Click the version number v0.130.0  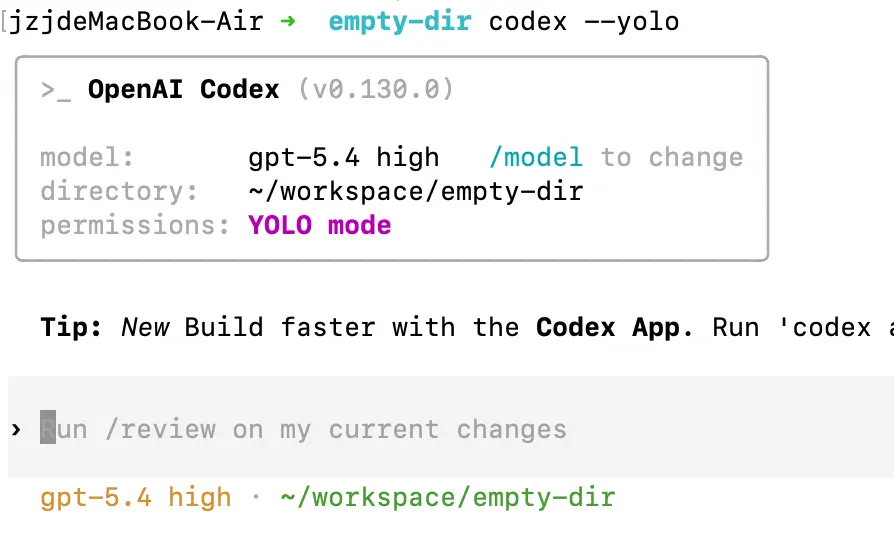tap(376, 90)
